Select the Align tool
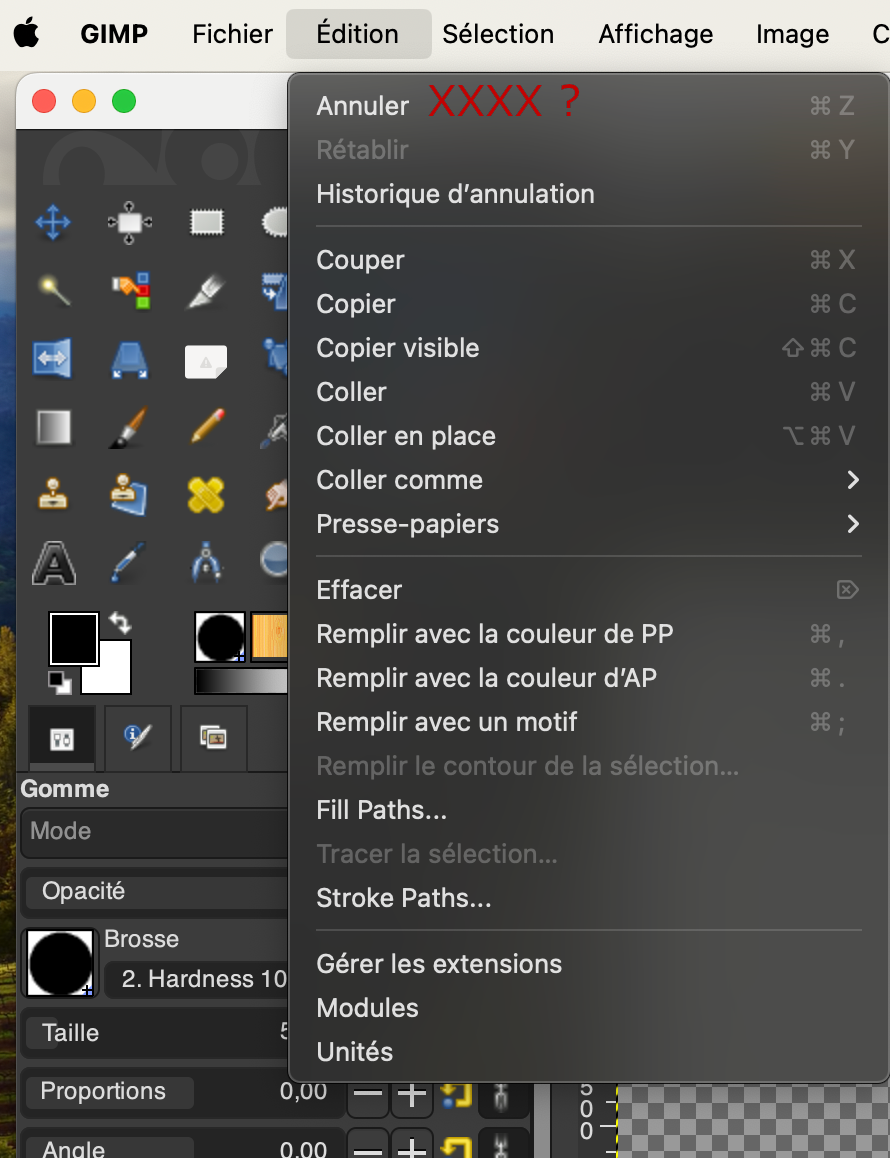890x1158 pixels. pos(130,222)
